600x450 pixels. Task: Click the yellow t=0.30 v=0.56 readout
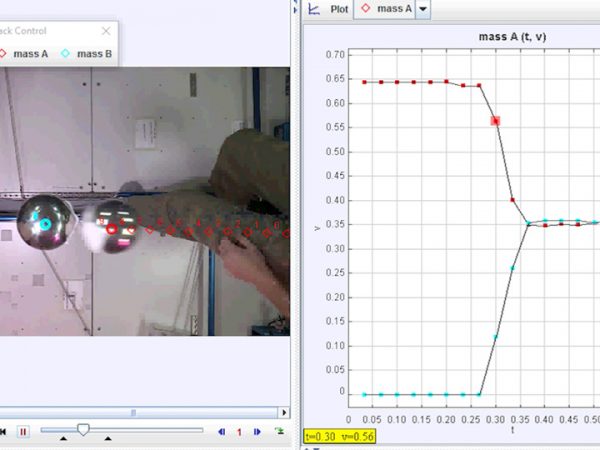pos(340,437)
